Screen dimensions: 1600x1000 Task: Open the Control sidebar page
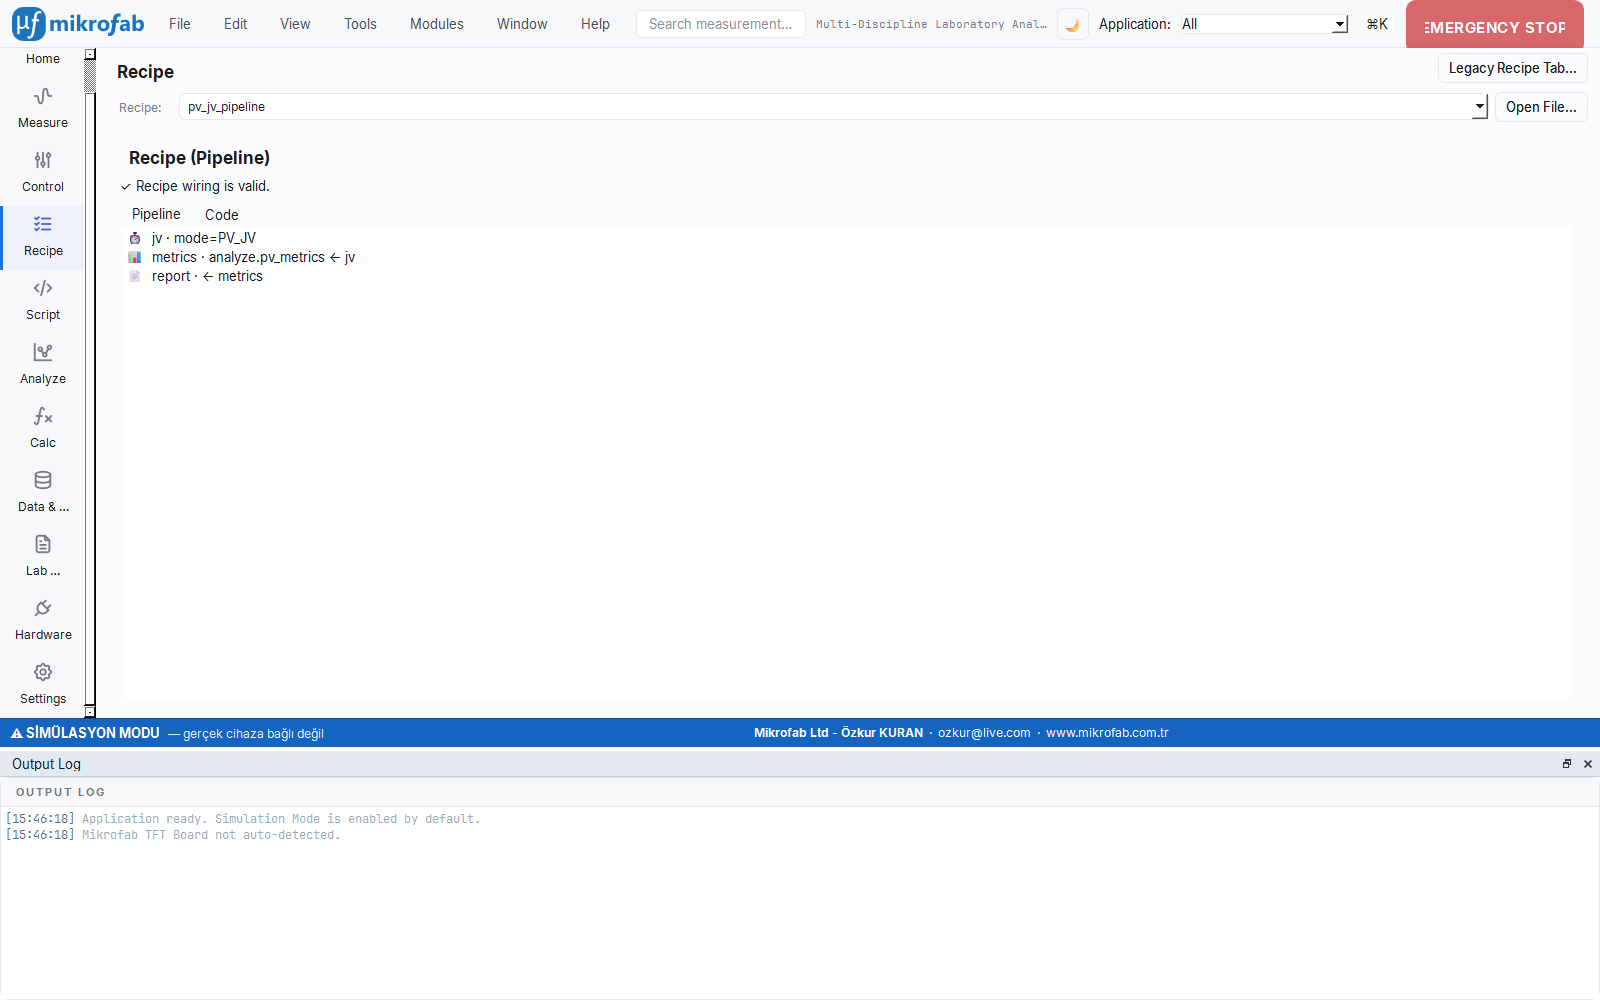click(42, 173)
